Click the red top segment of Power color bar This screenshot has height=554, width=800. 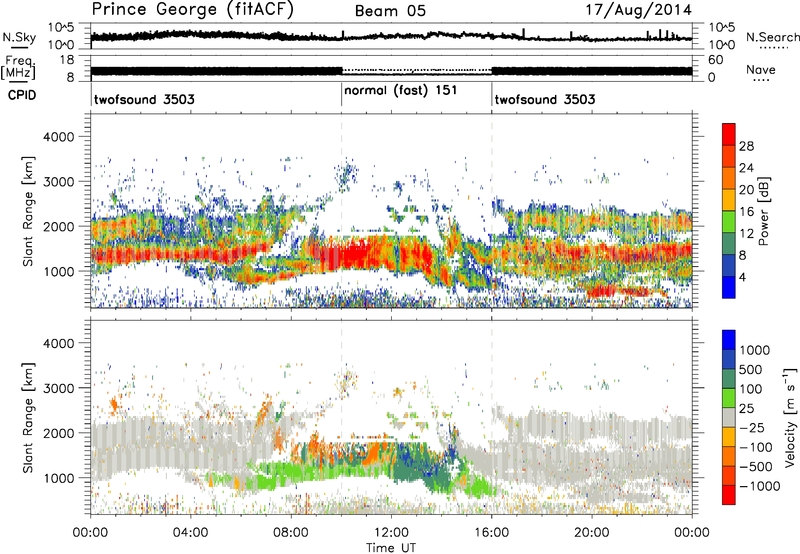(729, 135)
